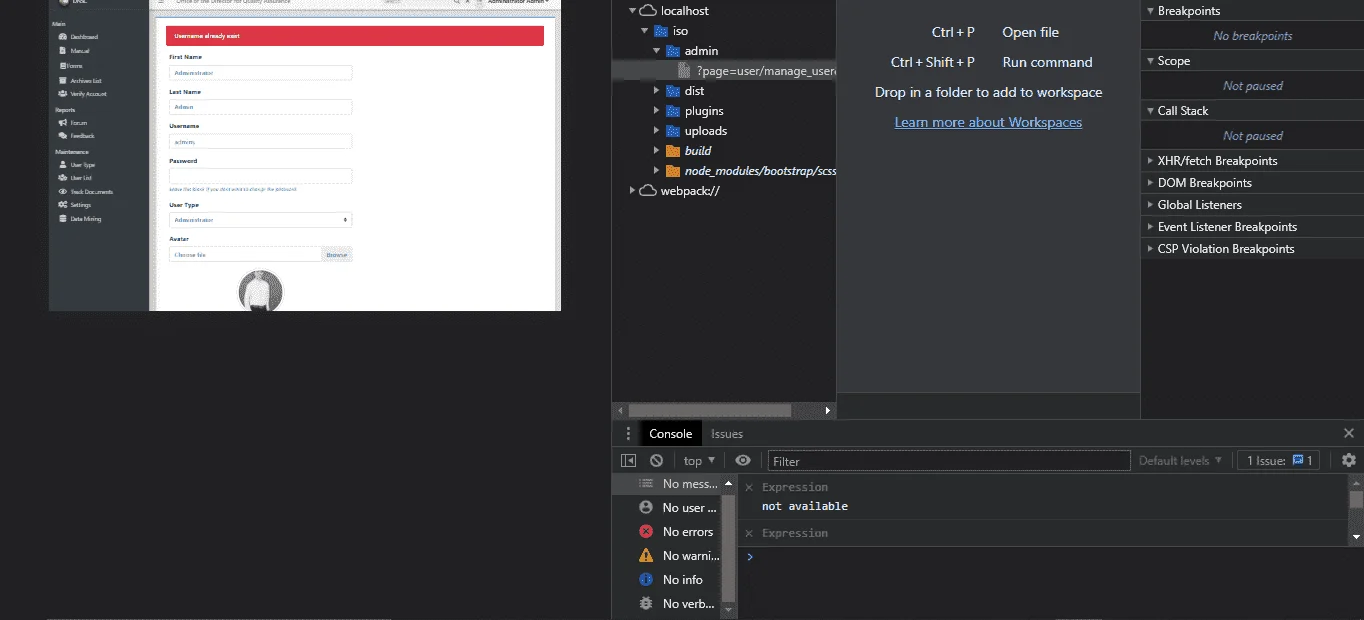The image size is (1364, 620).
Task: Click the avatar preview image
Action: [260, 291]
